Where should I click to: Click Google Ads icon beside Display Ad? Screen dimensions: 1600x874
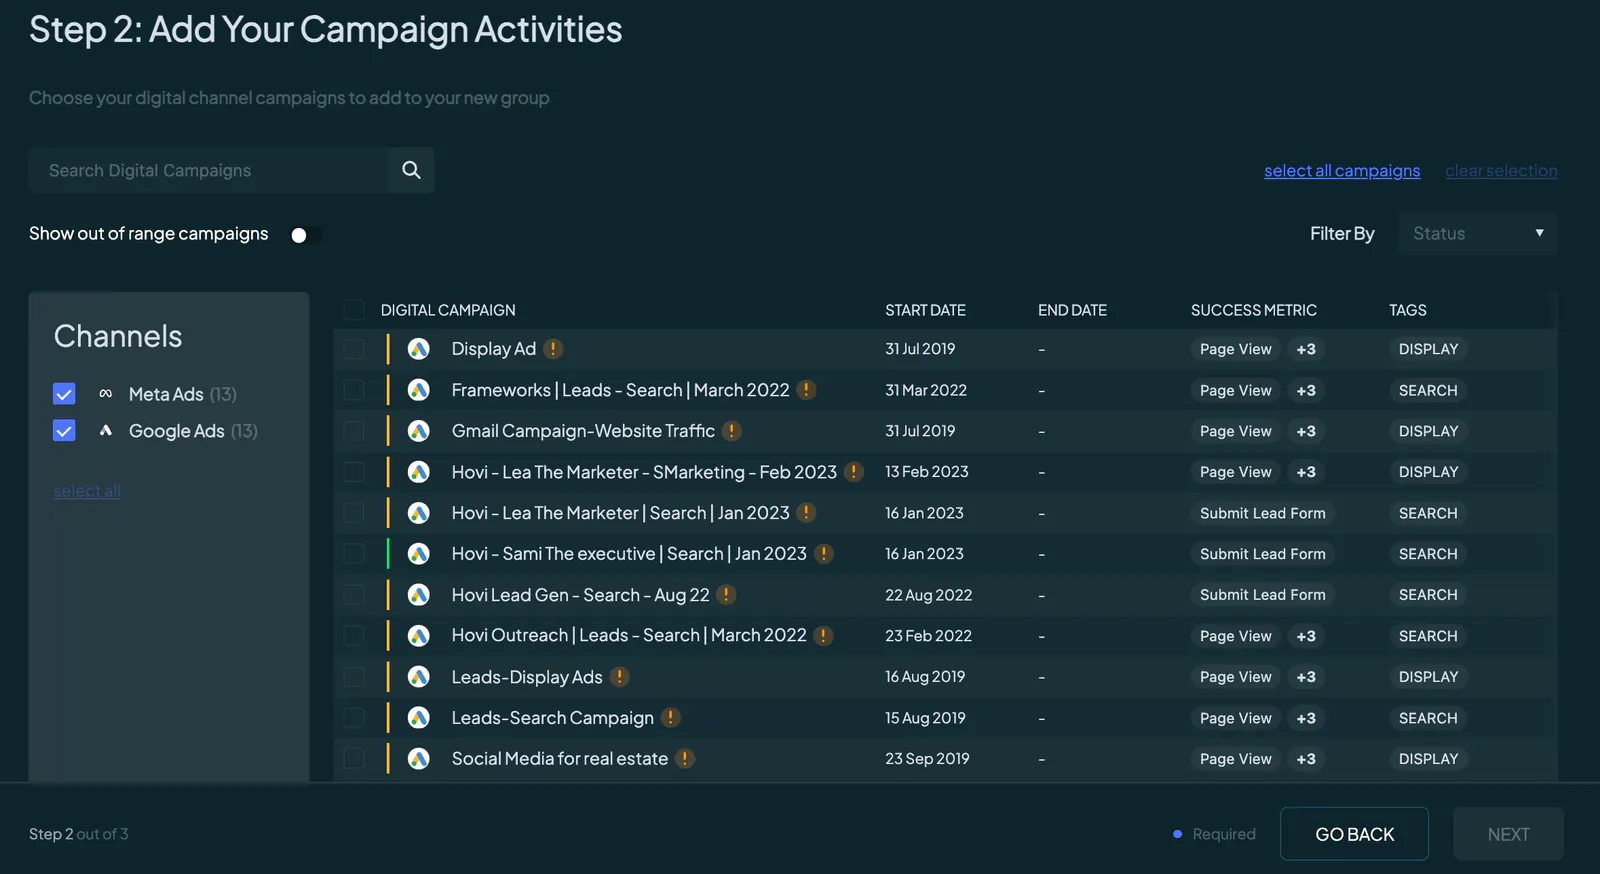[x=419, y=349]
